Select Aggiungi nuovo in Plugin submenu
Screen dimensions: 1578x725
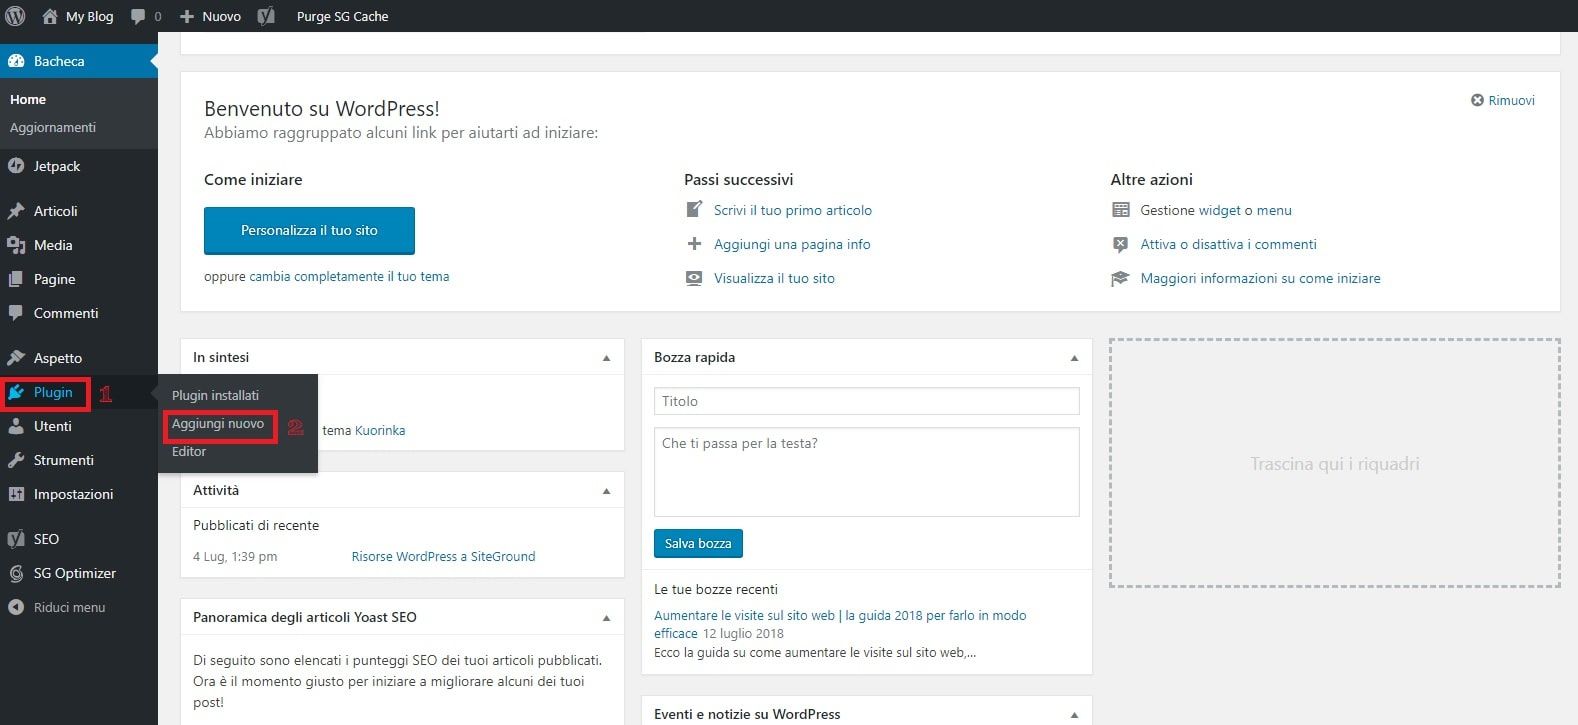coord(218,424)
